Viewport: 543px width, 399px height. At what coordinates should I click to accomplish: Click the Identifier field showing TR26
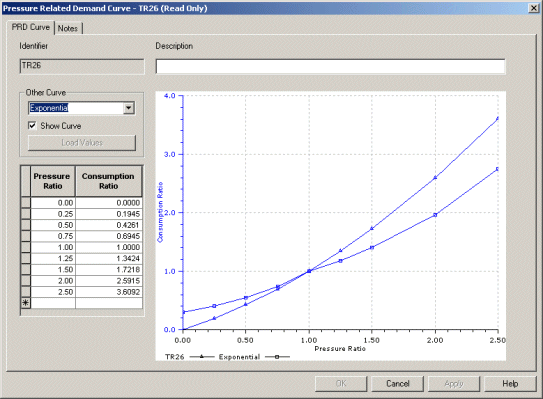[x=82, y=66]
